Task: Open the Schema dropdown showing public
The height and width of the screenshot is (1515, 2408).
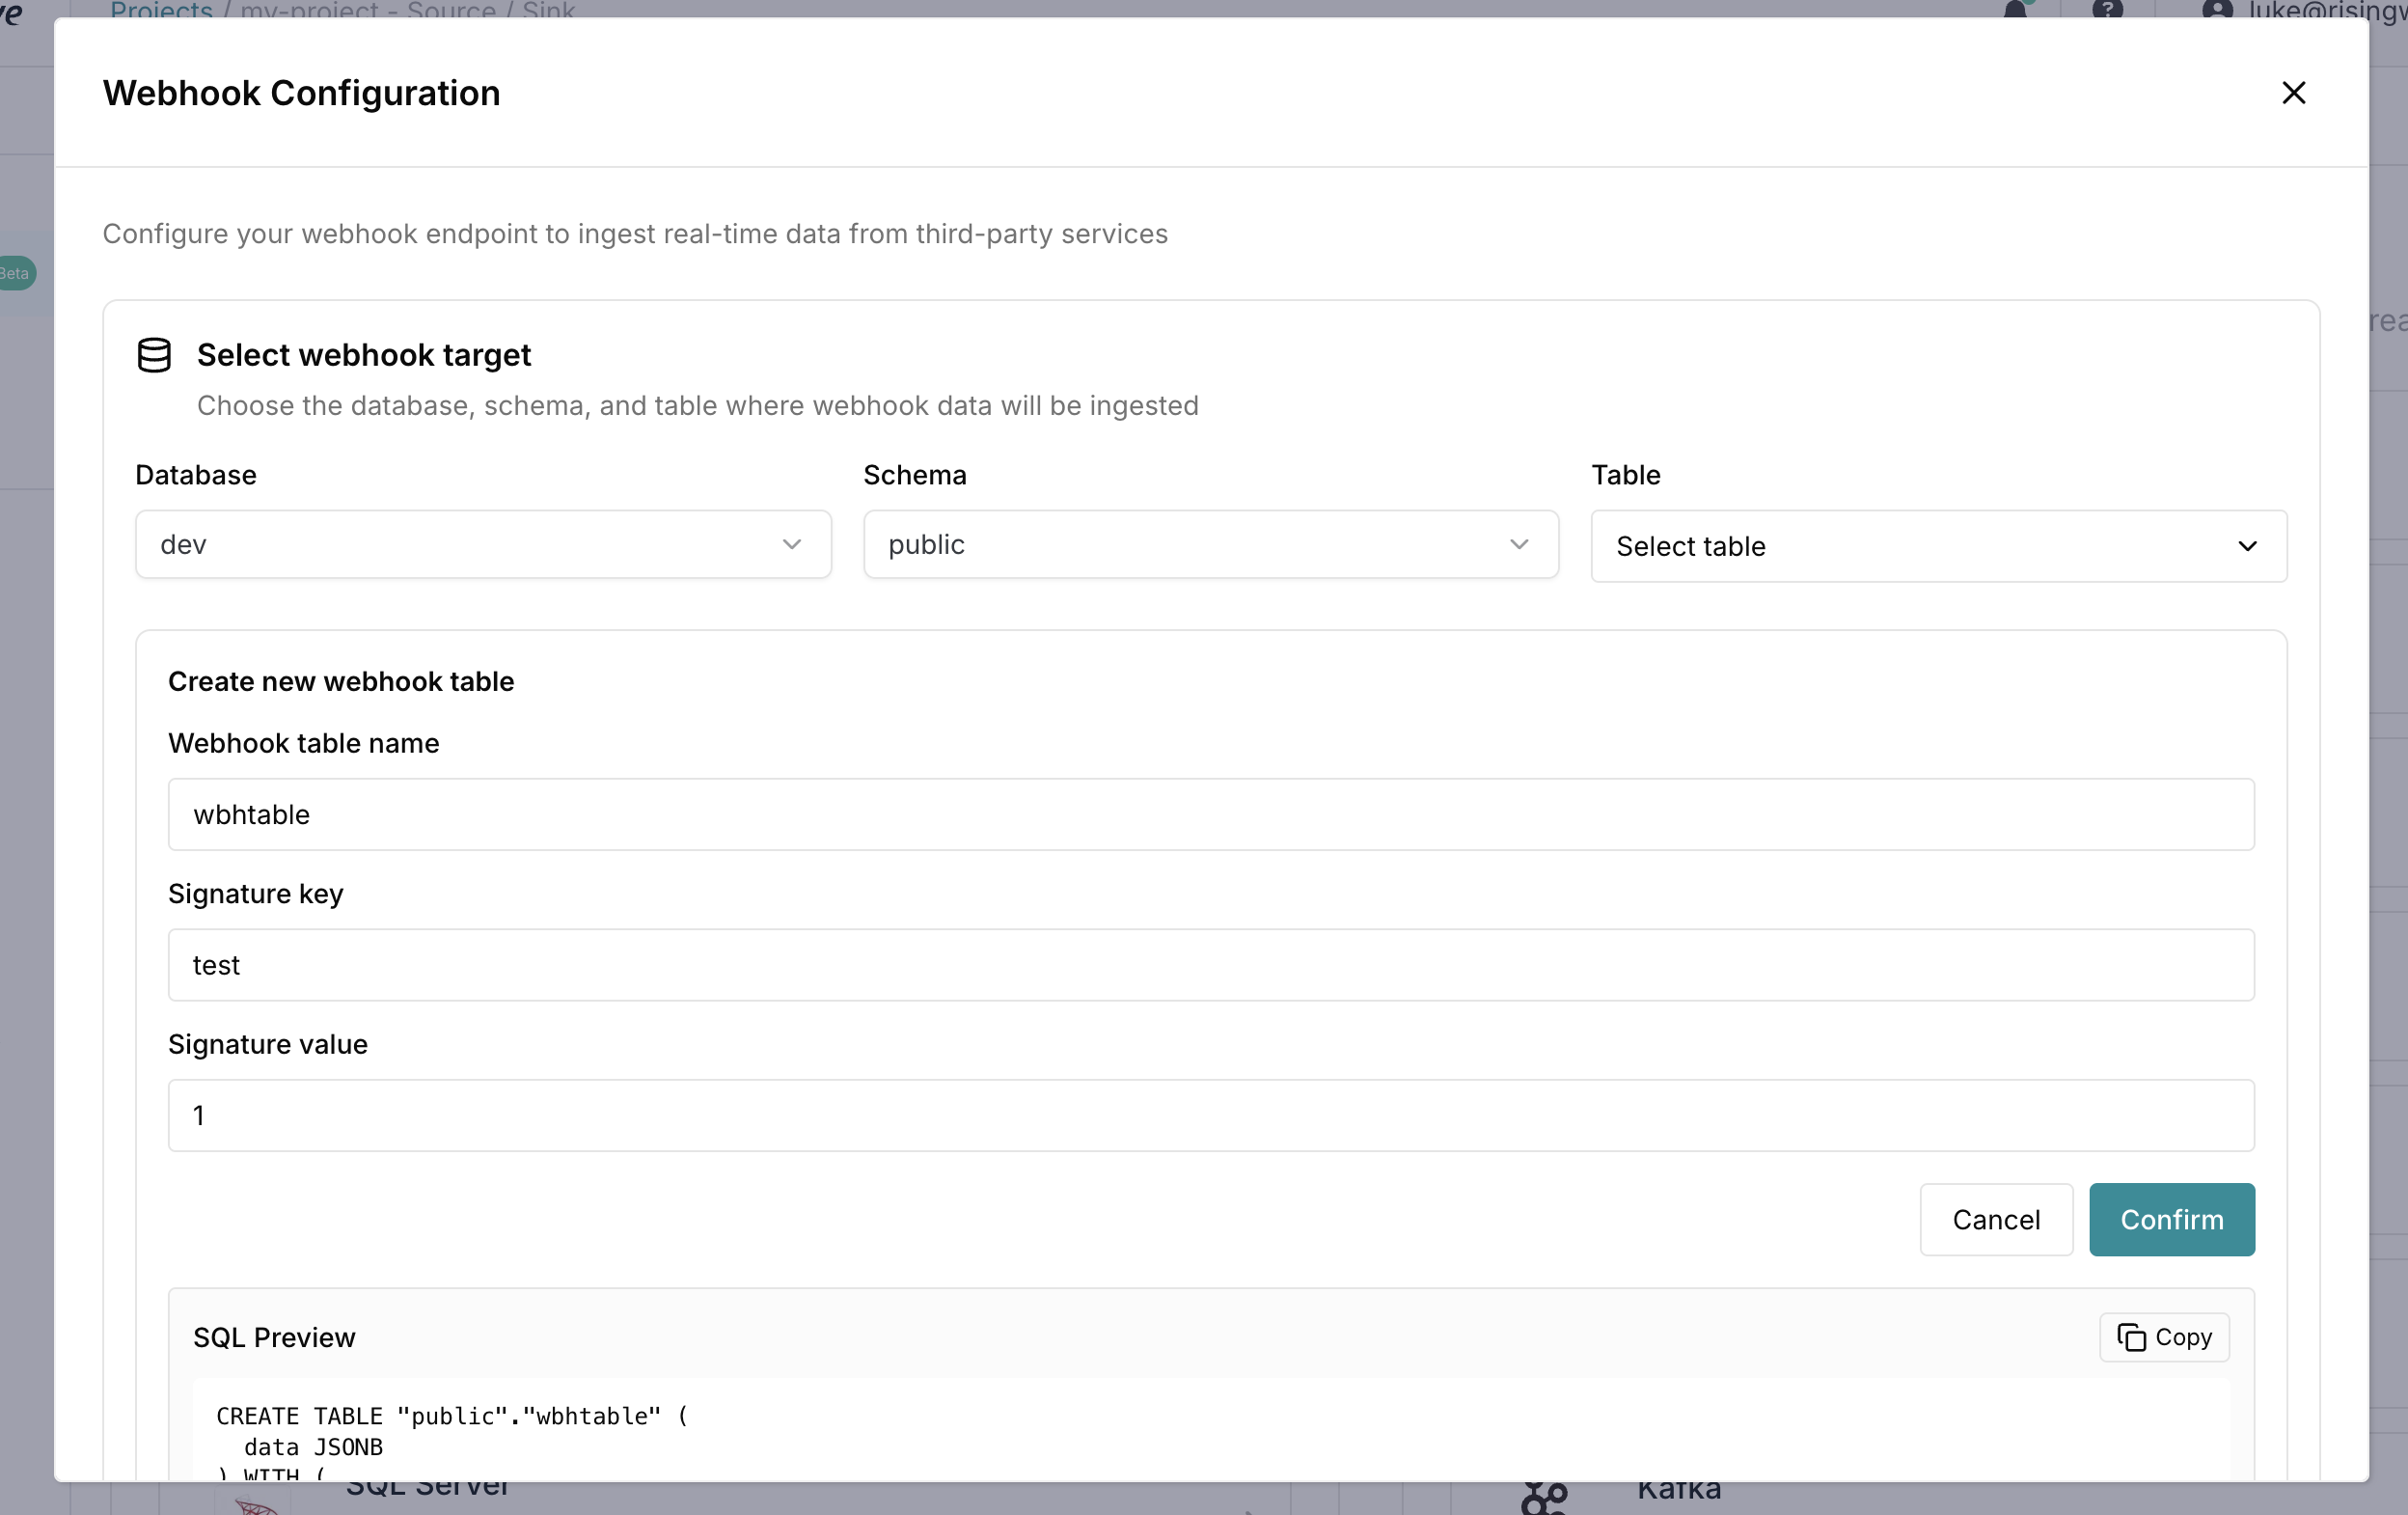Action: [x=1210, y=544]
